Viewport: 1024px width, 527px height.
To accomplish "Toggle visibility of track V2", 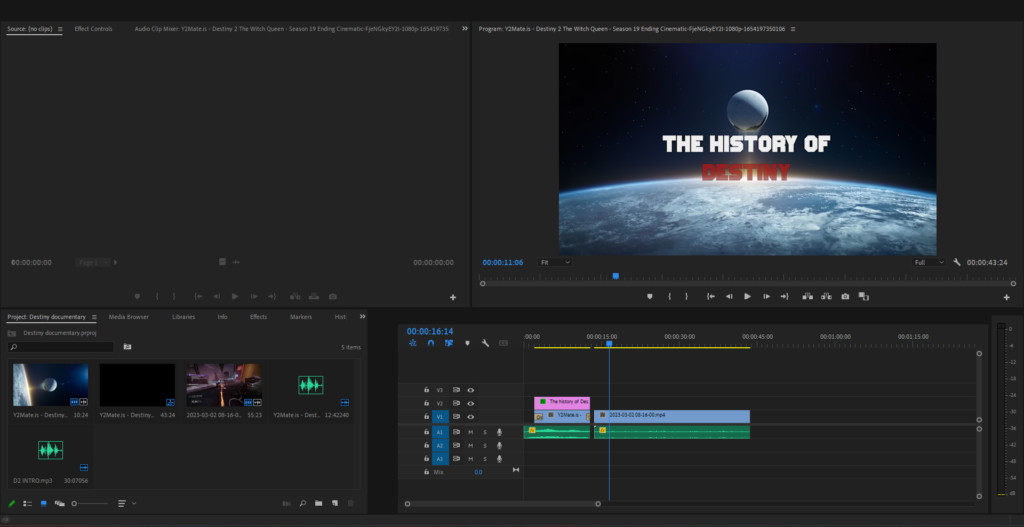I will coord(471,404).
